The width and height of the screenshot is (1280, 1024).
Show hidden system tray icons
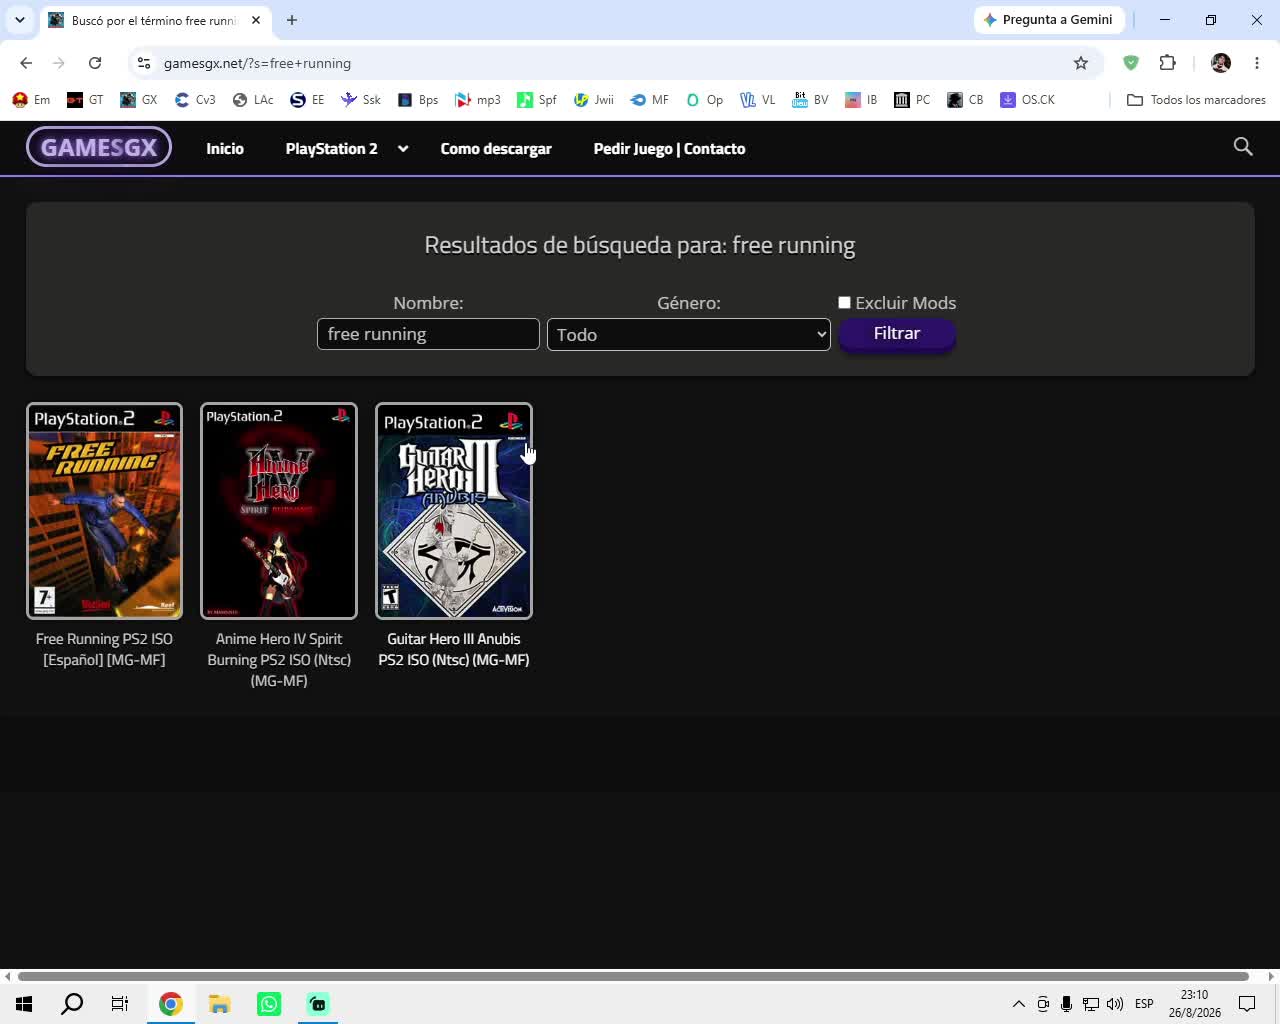coord(1018,1004)
